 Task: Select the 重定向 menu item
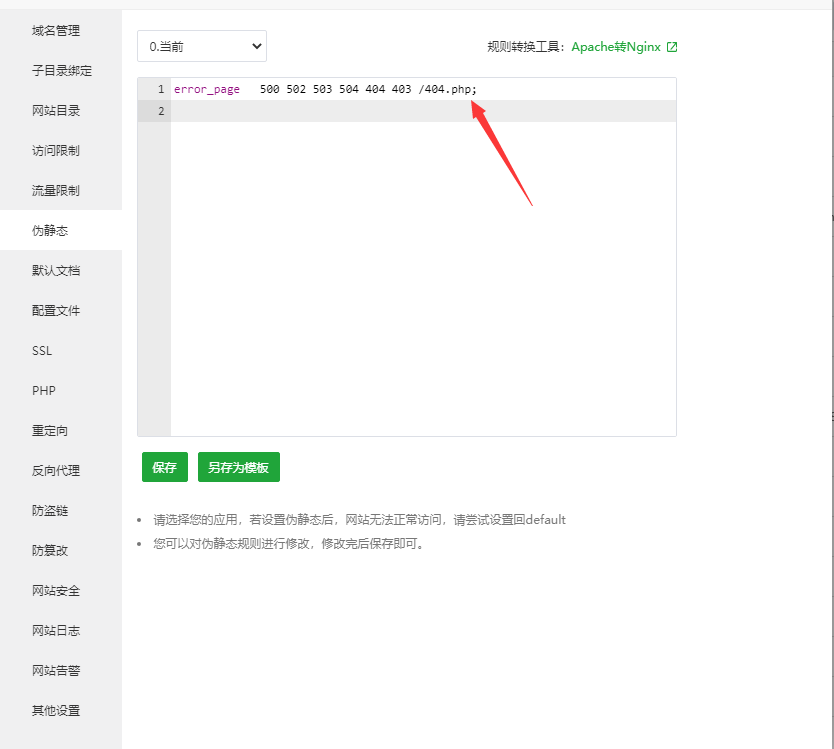[50, 431]
